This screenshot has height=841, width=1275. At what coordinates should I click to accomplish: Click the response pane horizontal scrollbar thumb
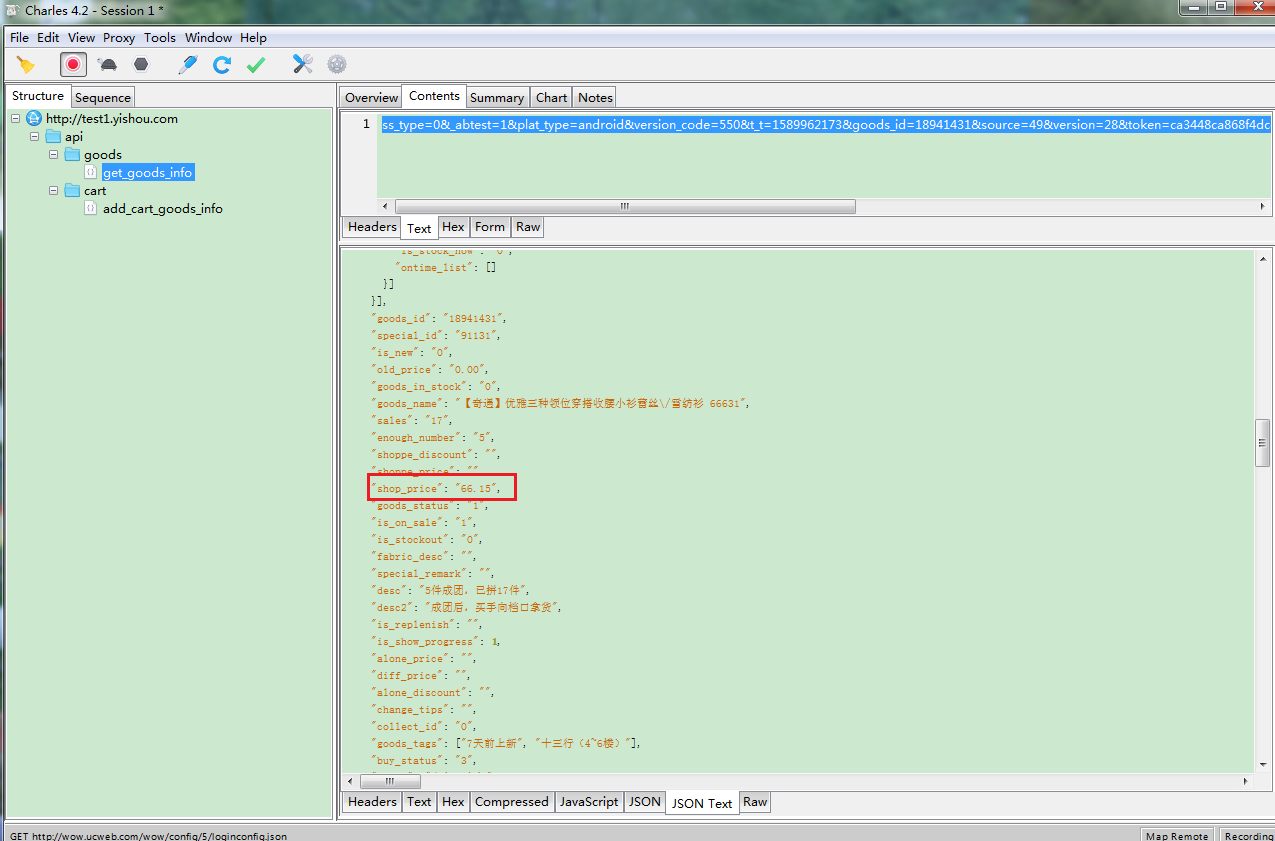click(x=390, y=781)
